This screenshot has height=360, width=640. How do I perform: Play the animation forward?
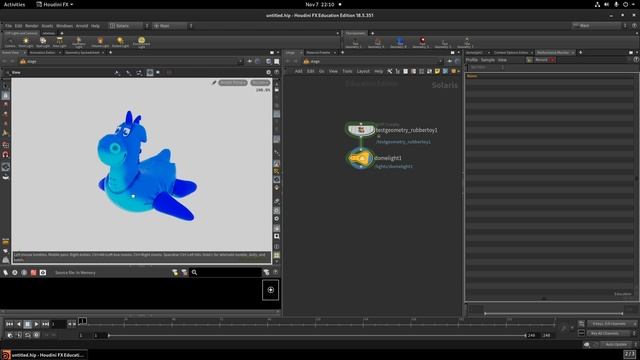36,324
